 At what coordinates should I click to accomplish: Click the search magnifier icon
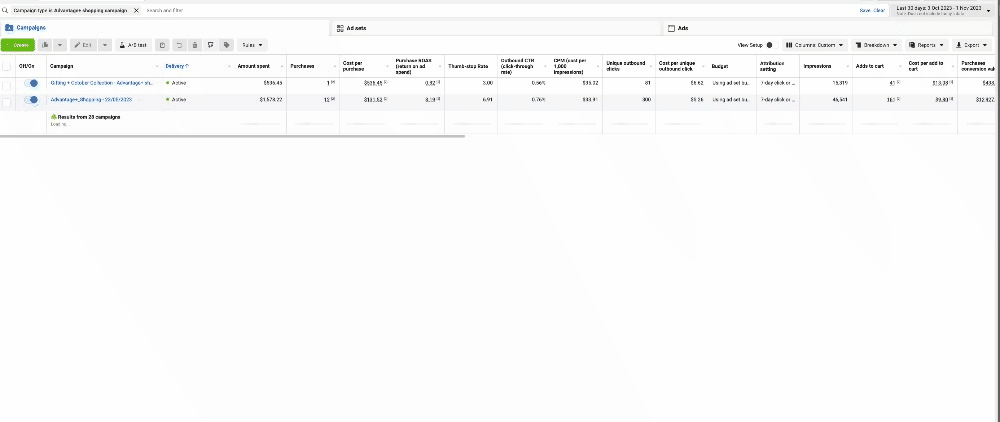pyautogui.click(x=5, y=10)
